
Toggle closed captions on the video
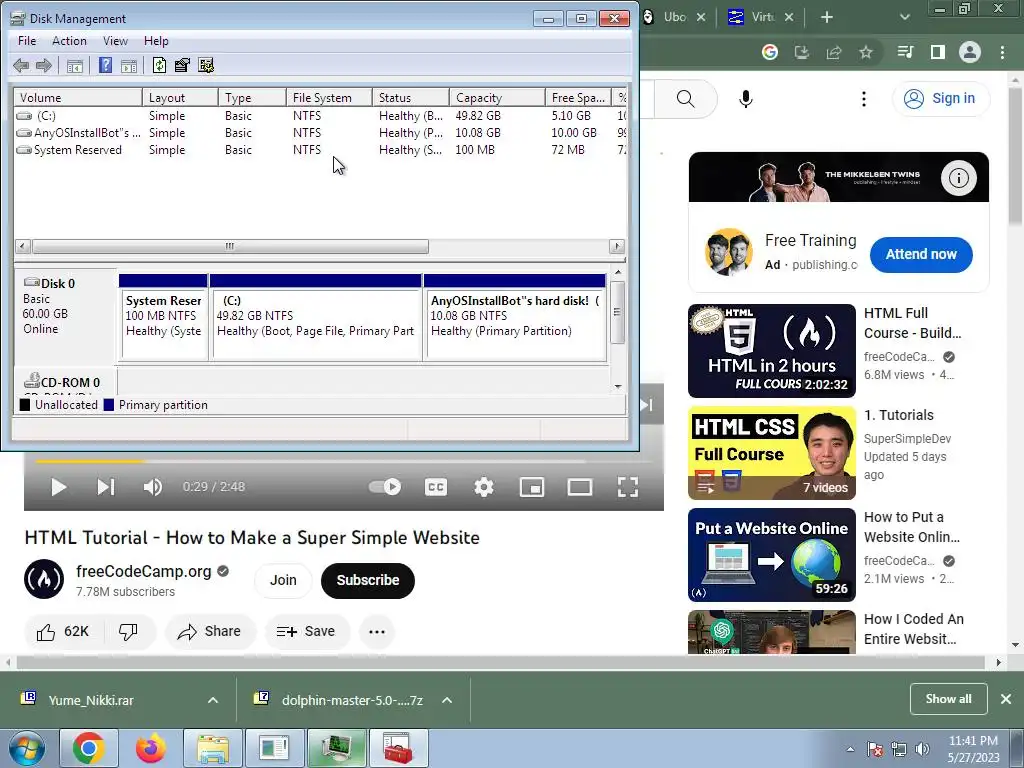tap(436, 487)
